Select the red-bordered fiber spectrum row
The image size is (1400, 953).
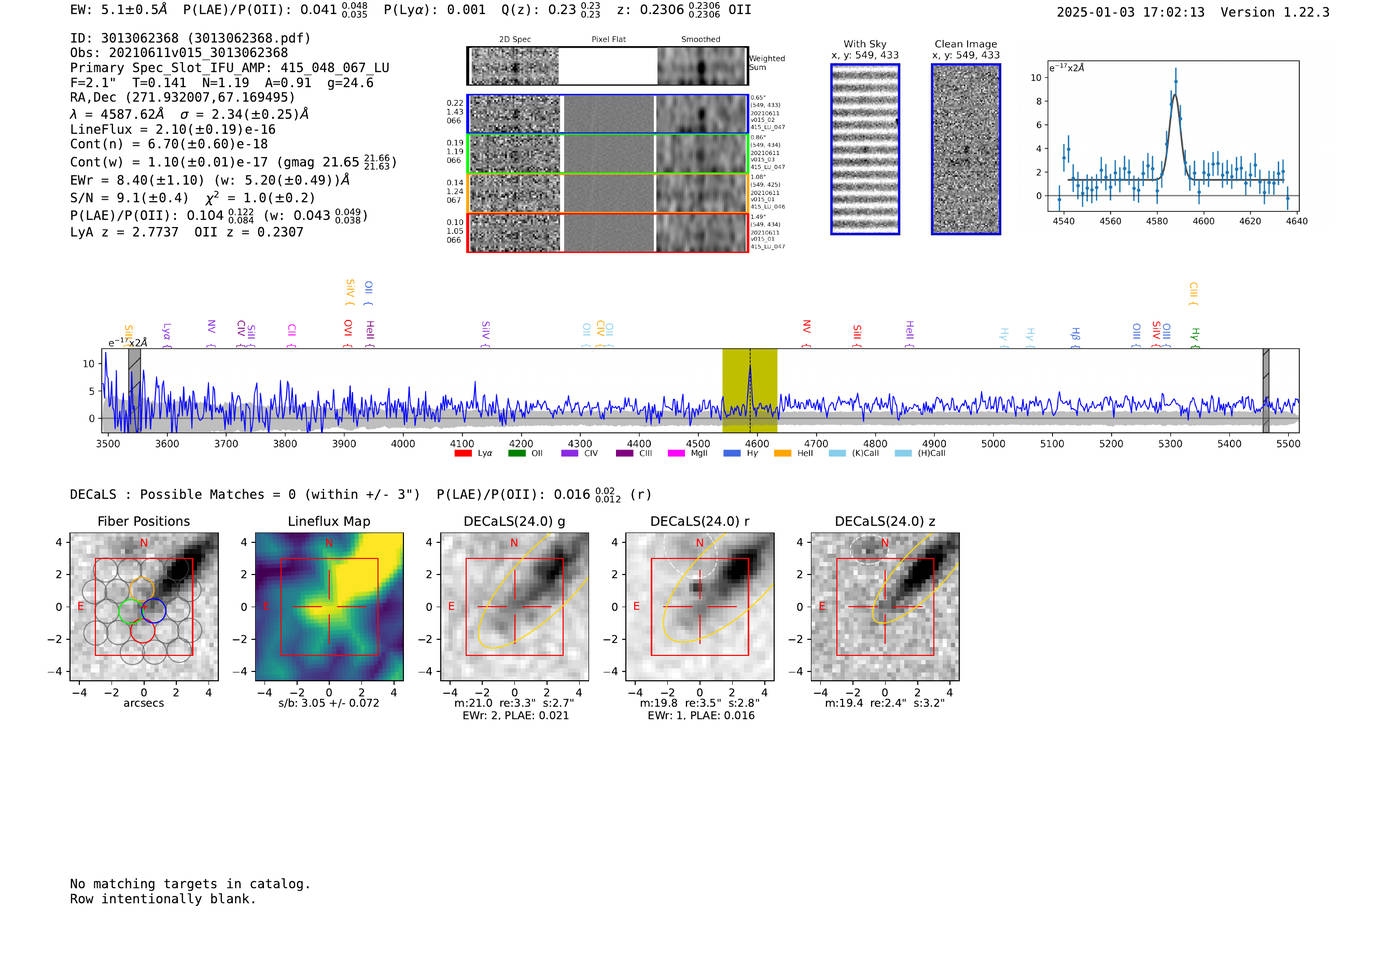(607, 232)
